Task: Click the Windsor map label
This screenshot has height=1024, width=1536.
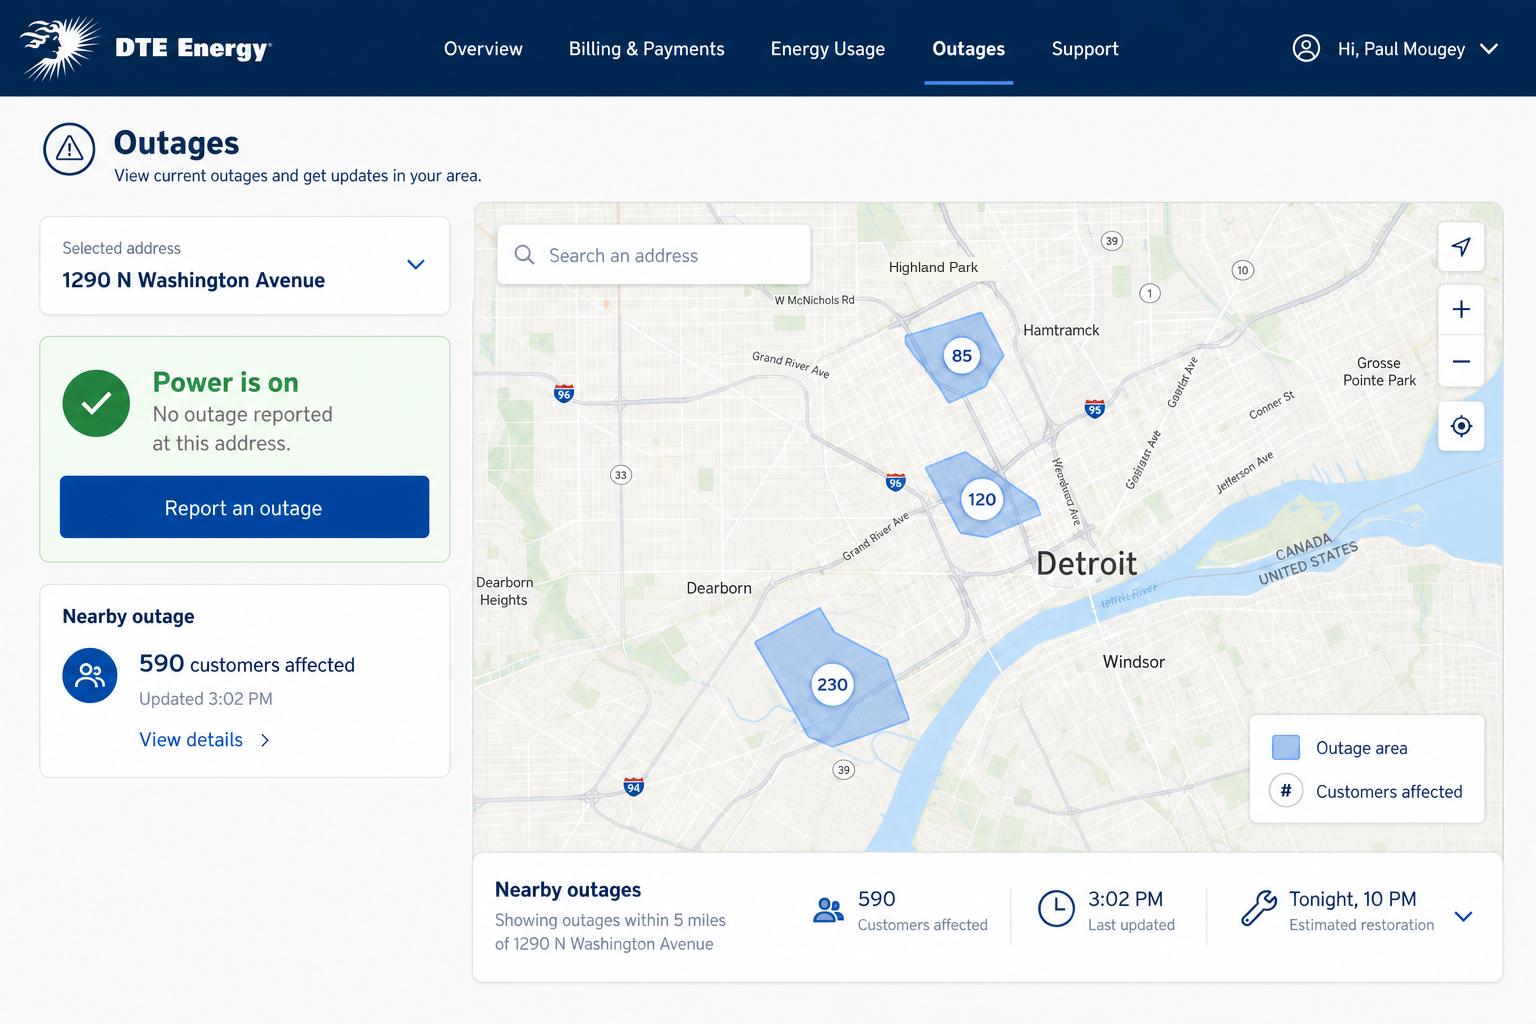Action: pyautogui.click(x=1133, y=662)
